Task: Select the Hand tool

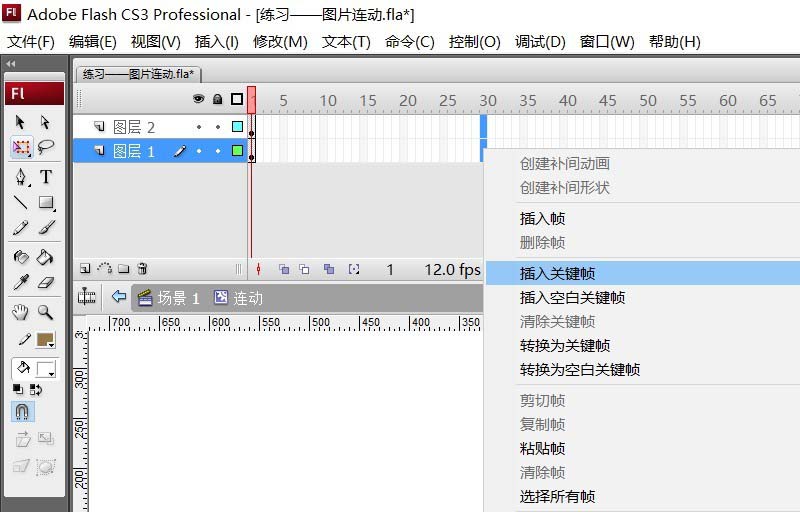Action: [x=20, y=312]
